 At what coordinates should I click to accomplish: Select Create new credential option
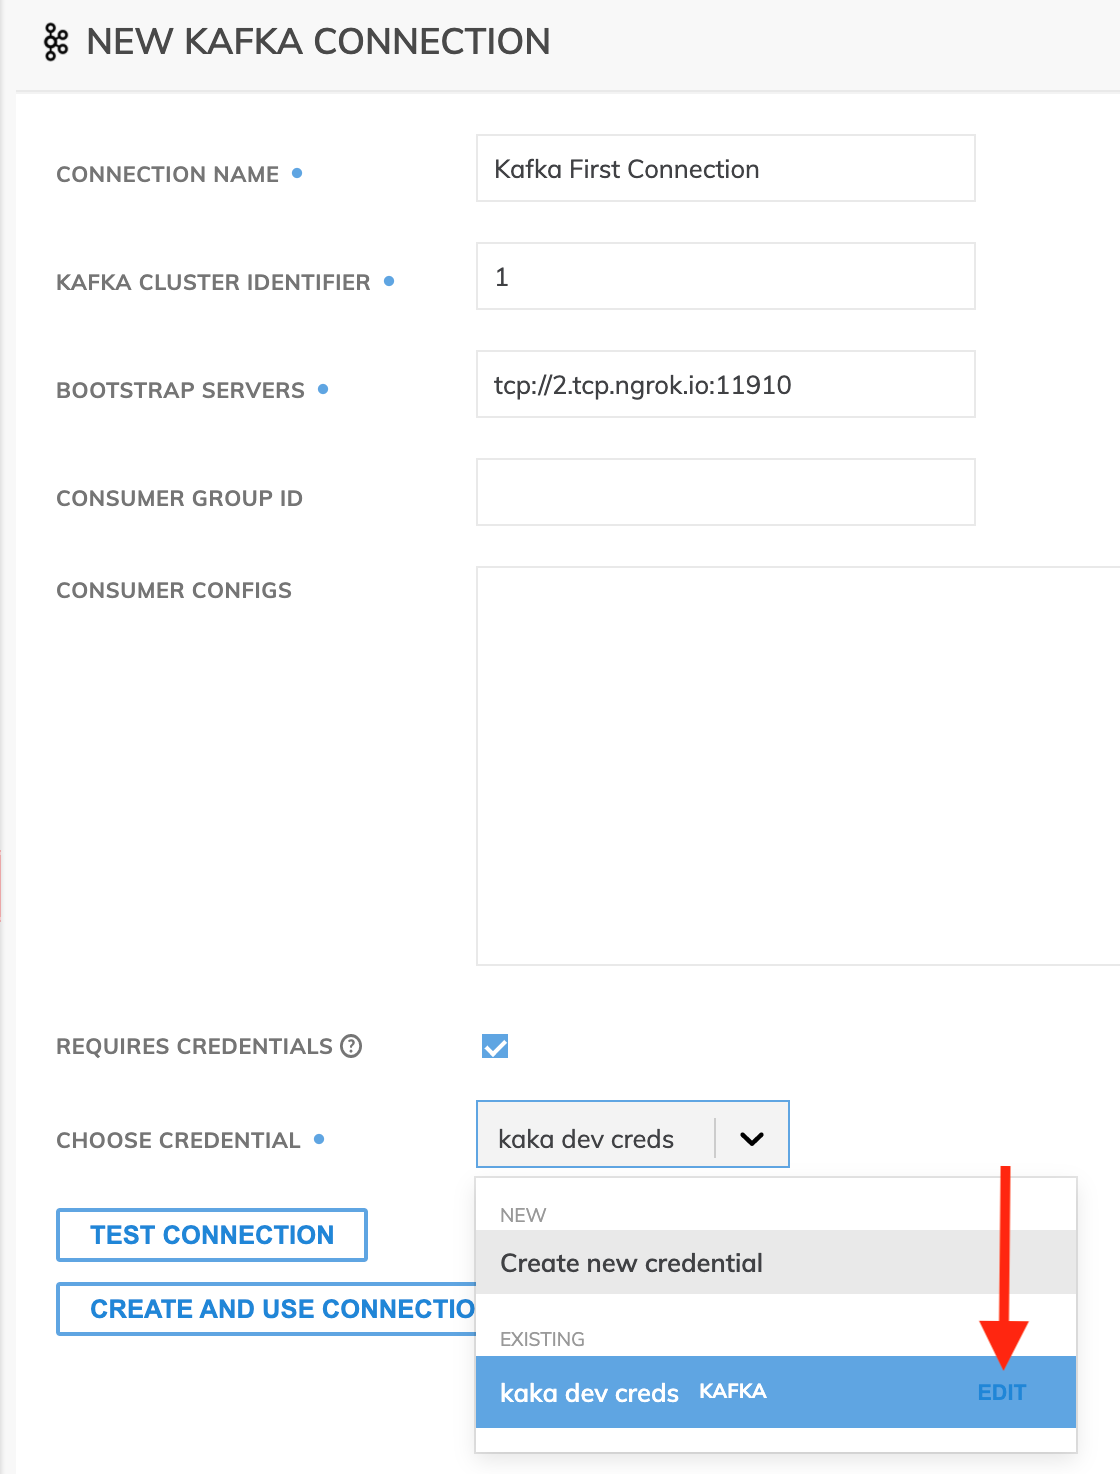(x=776, y=1262)
